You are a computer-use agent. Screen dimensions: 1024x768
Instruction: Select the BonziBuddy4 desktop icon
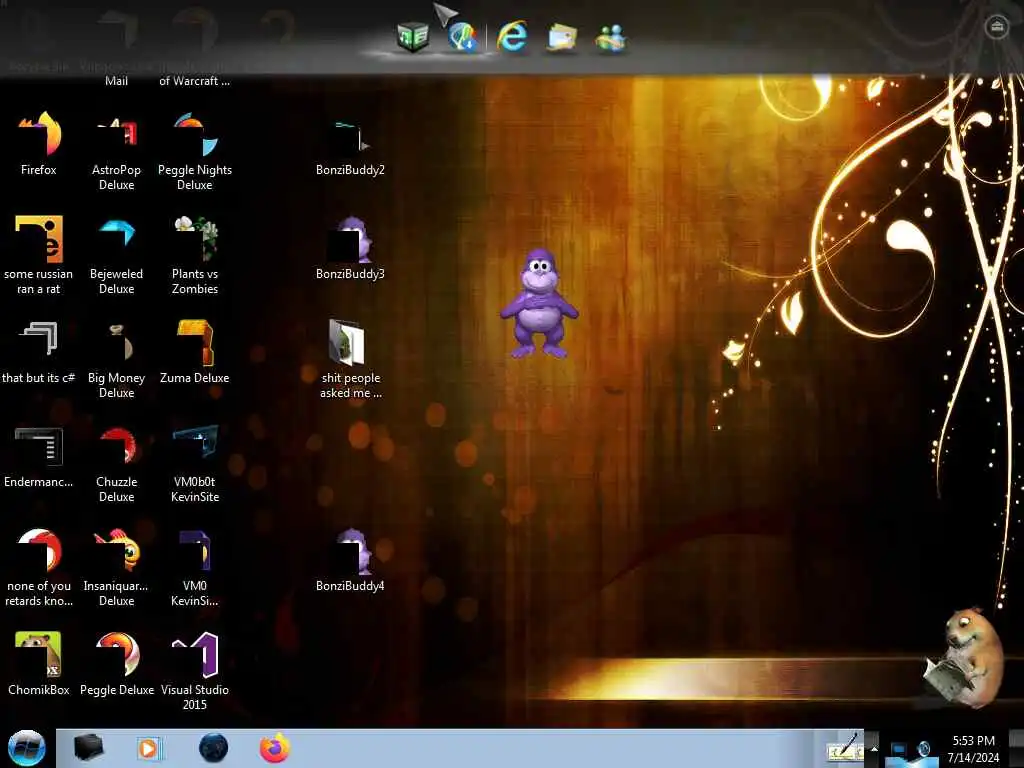(350, 560)
